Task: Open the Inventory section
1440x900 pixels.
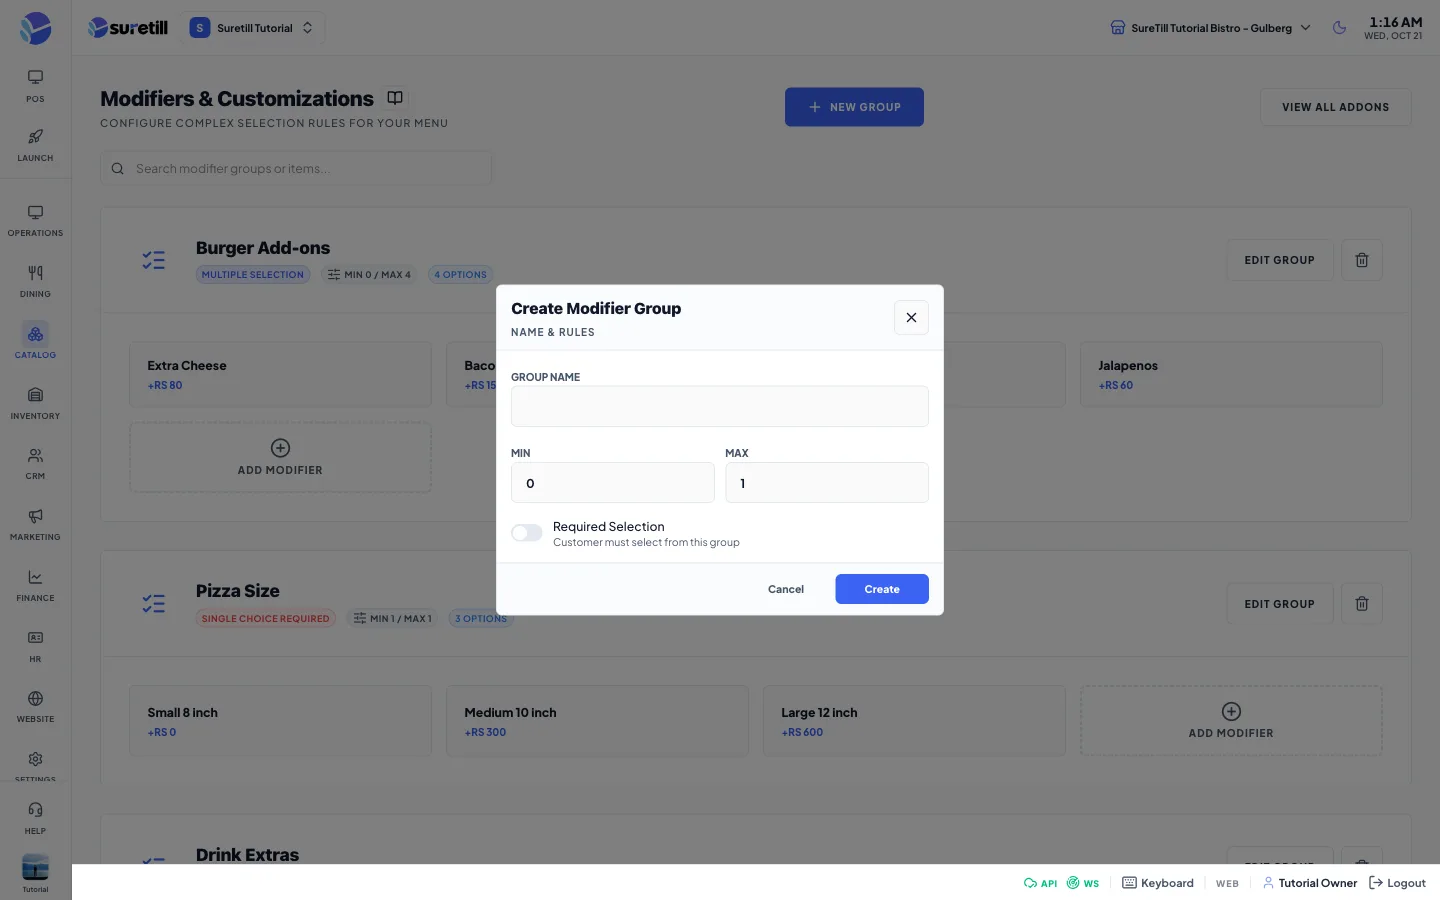Action: tap(35, 403)
